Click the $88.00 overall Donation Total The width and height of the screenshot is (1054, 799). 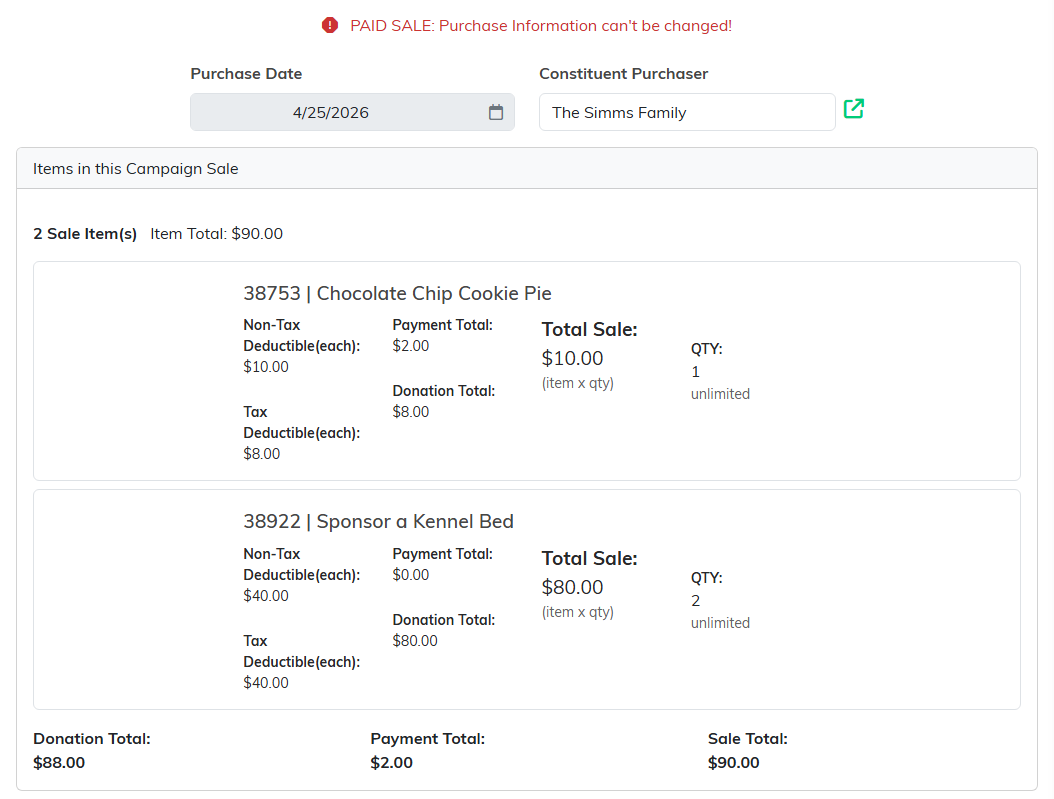[x=59, y=763]
